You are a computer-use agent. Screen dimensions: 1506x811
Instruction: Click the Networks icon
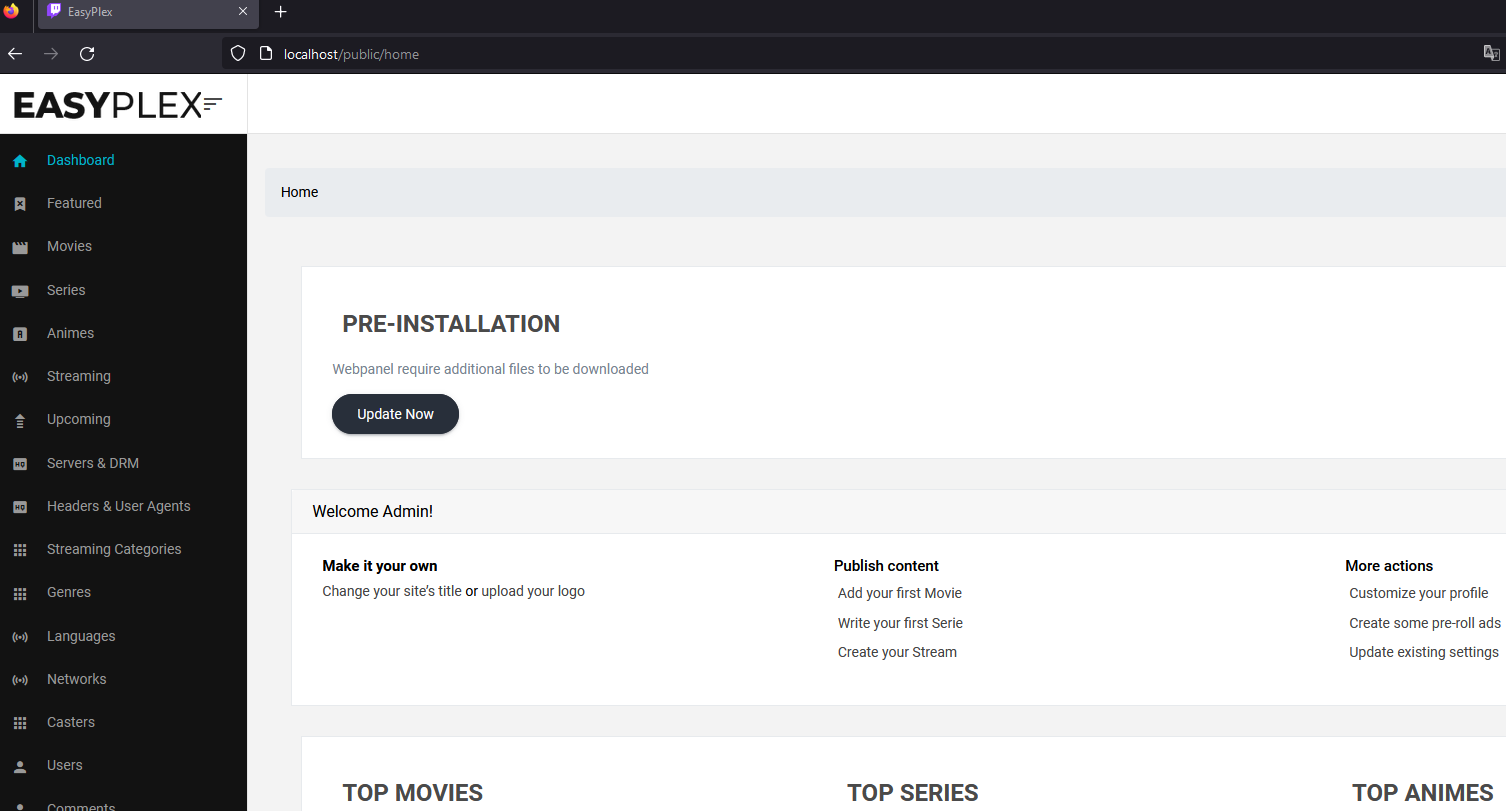pyautogui.click(x=20, y=679)
